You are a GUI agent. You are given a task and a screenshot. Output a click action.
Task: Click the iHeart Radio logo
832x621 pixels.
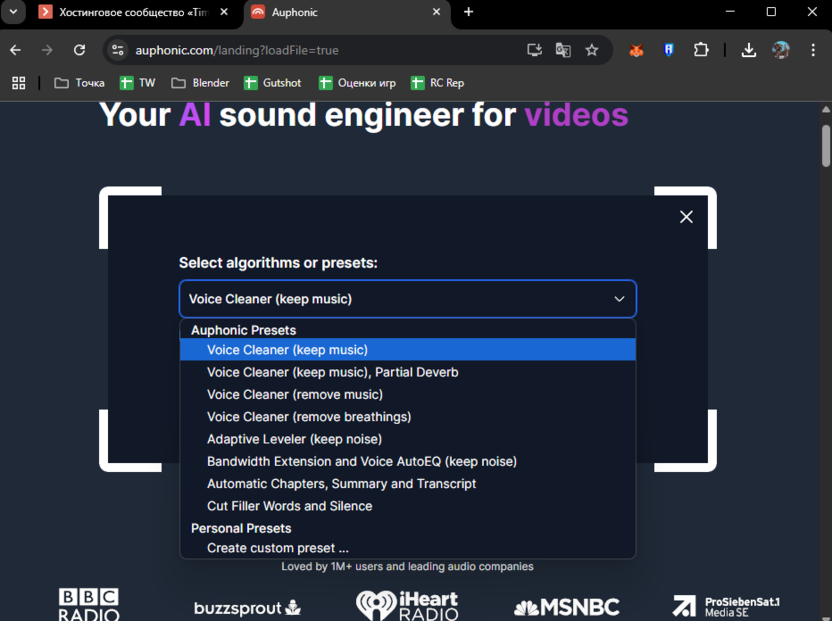(x=408, y=605)
